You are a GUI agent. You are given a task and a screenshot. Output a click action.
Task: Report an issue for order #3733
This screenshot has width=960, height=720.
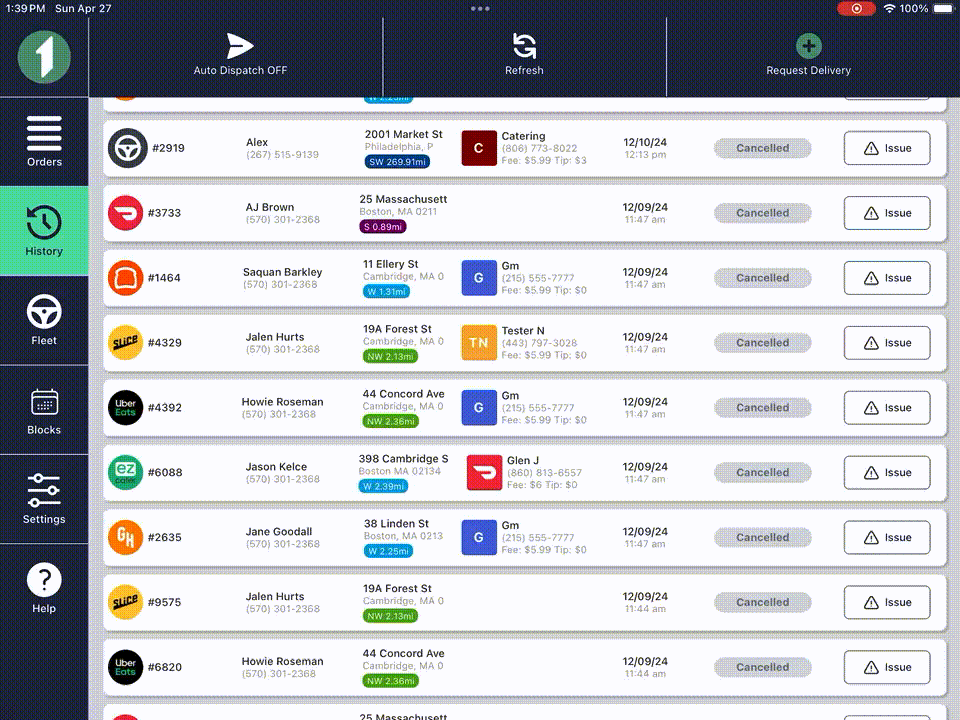pyautogui.click(x=887, y=213)
